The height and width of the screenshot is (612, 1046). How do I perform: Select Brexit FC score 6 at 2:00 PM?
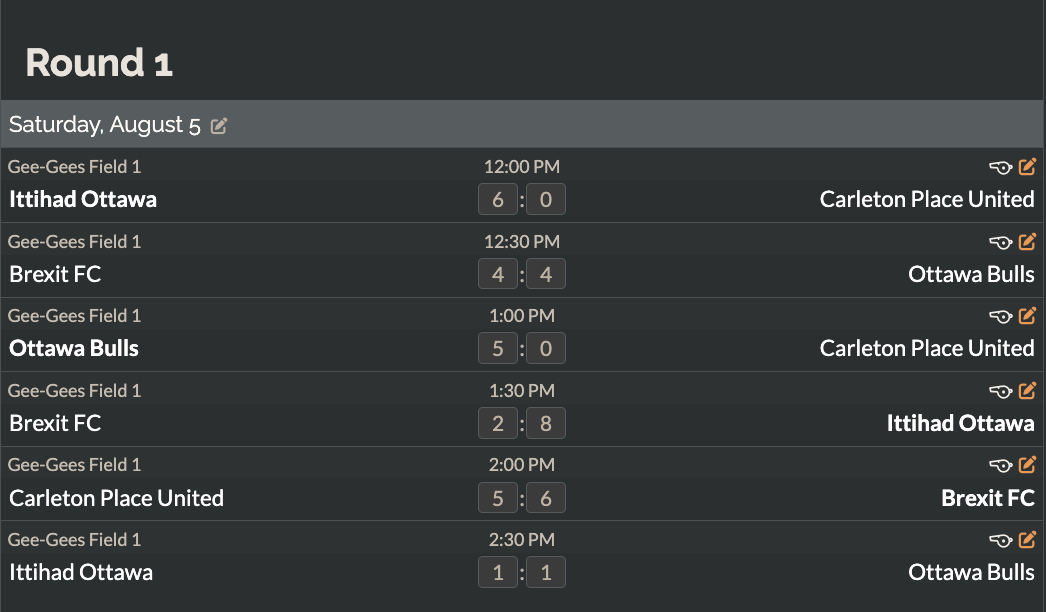pos(546,498)
